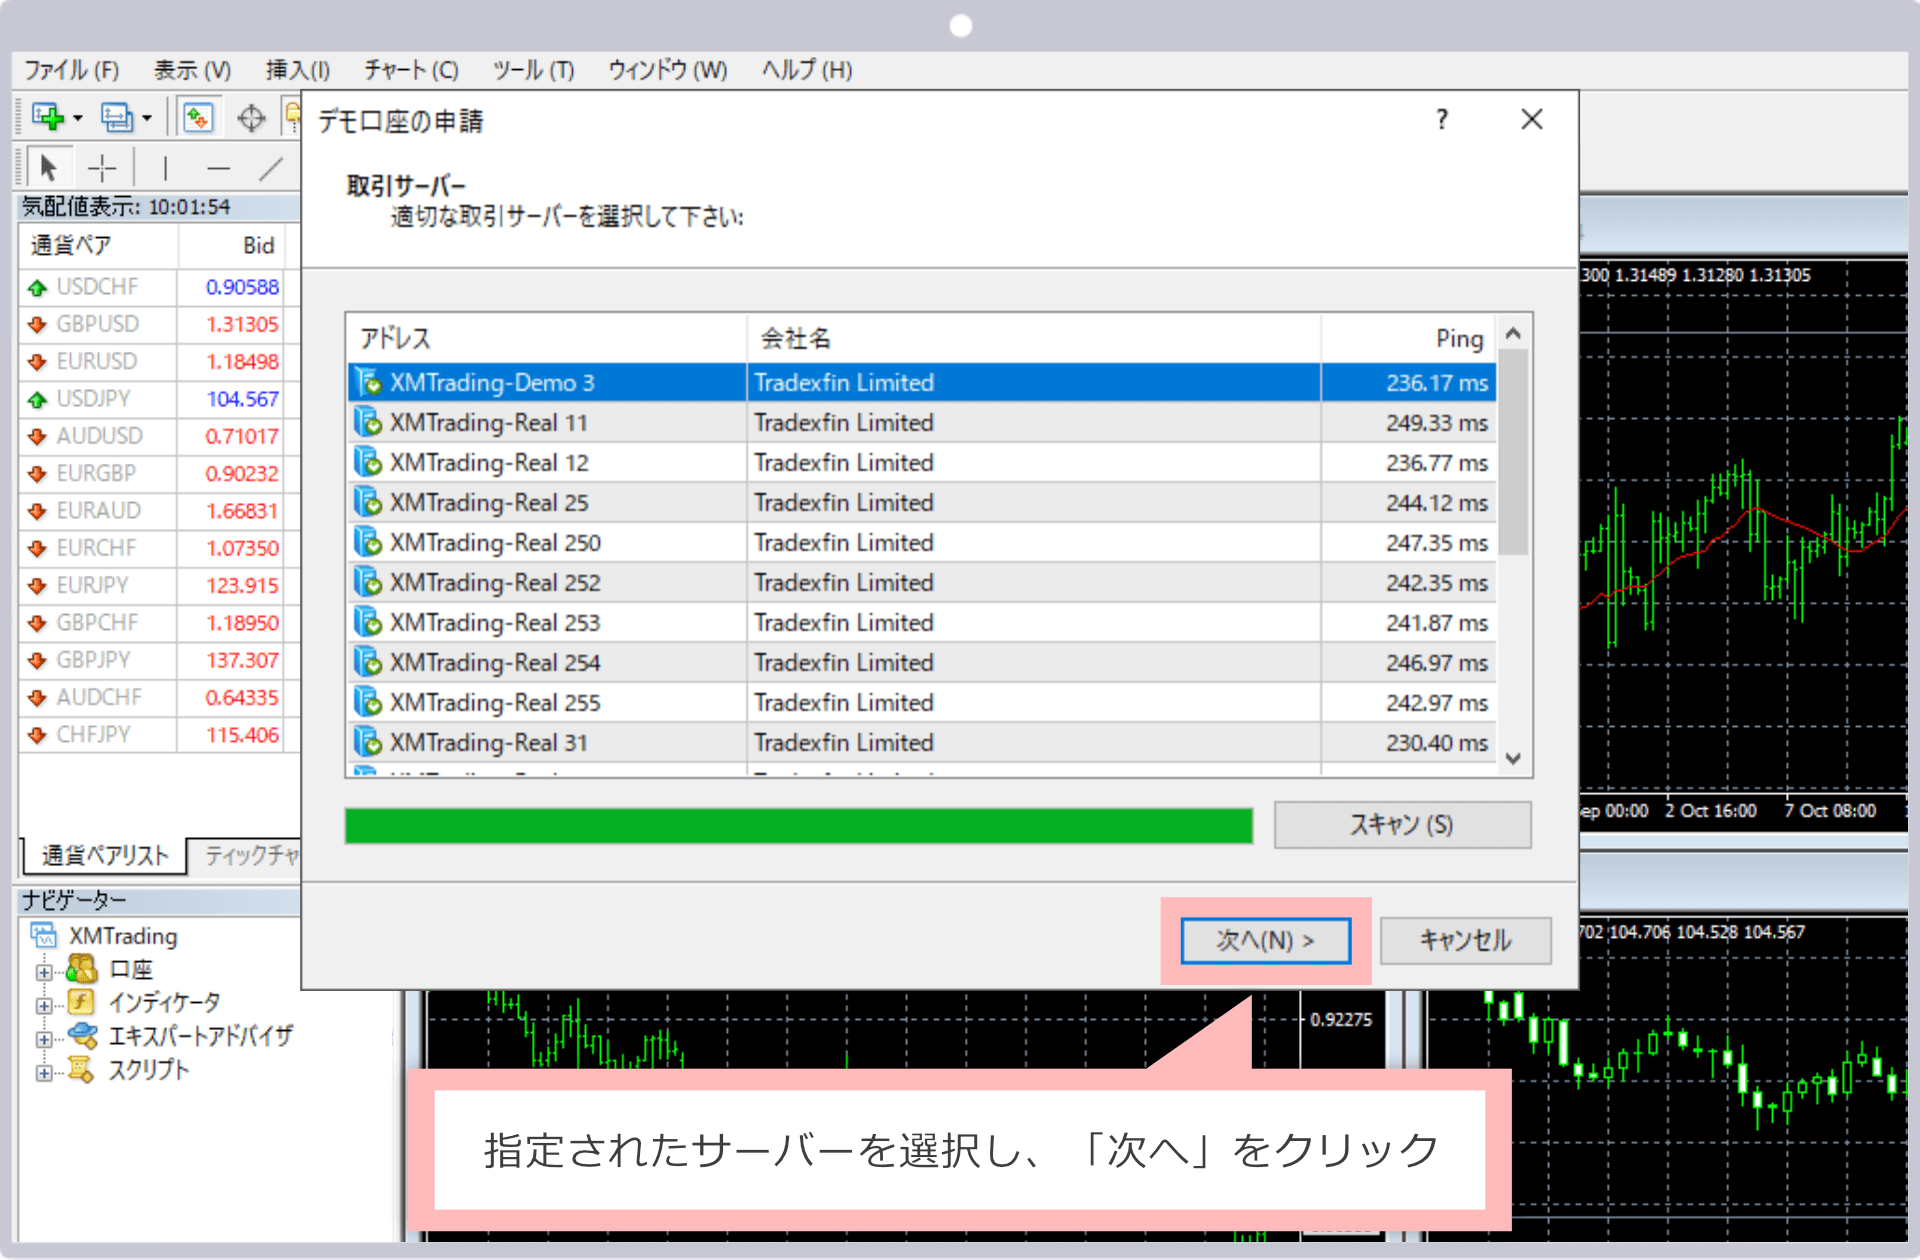
Task: Expand the スクリプト tree node
Action: point(44,1073)
